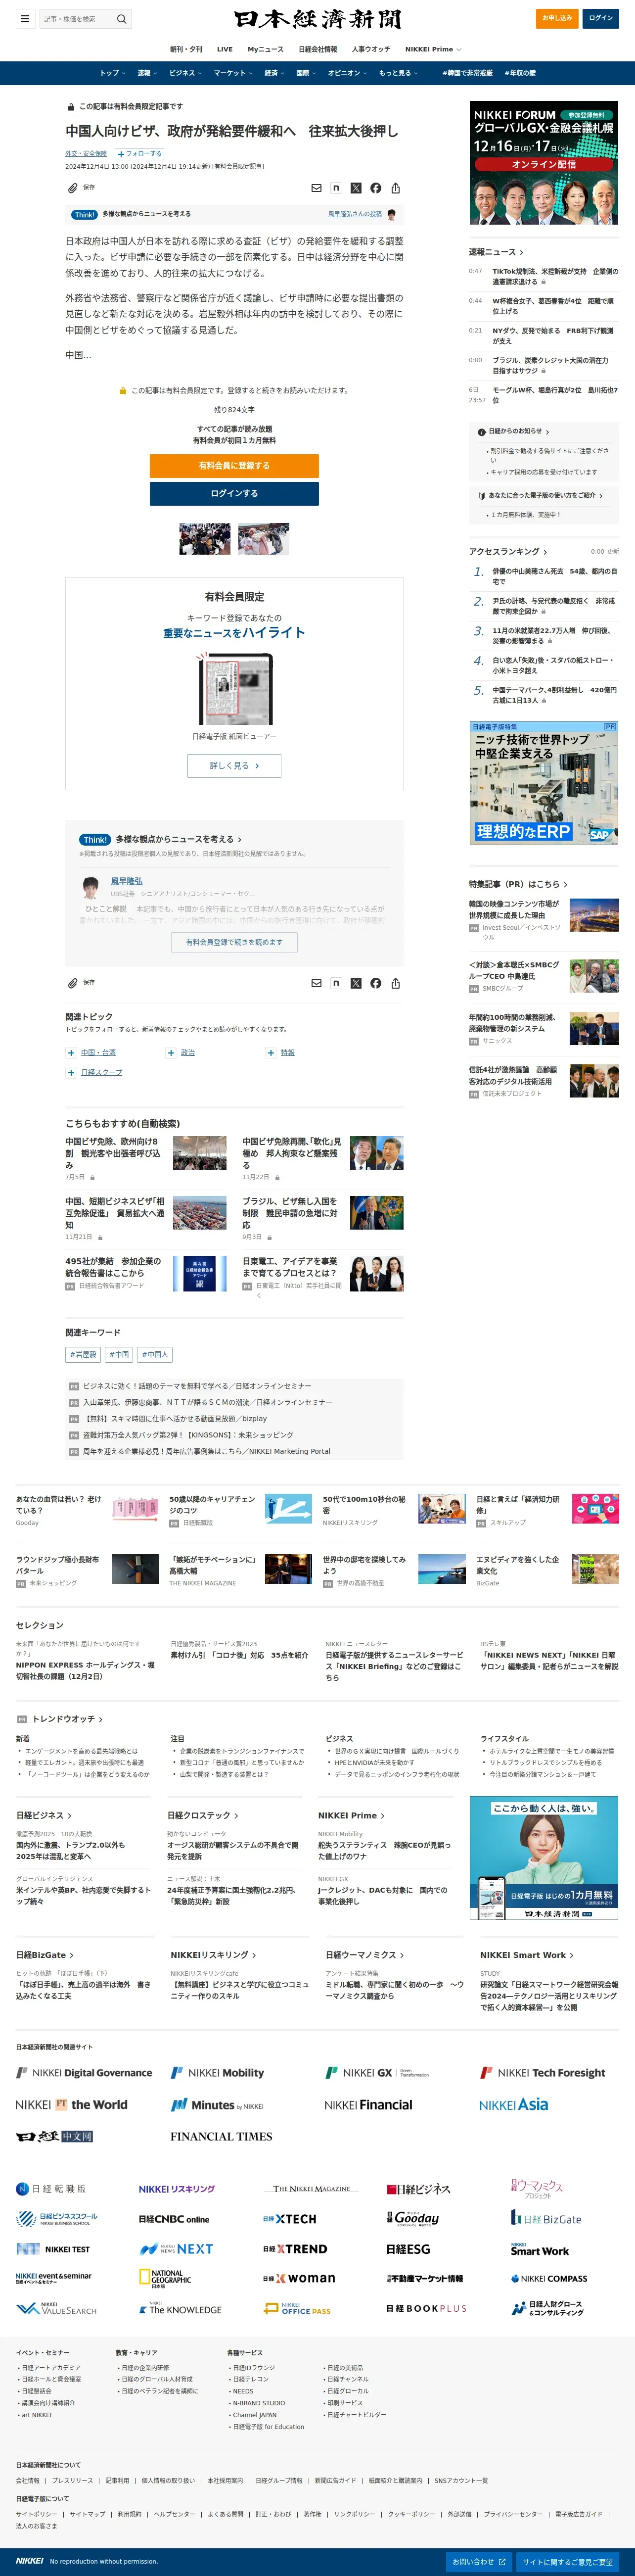The image size is (635, 2576).
Task: Click the header ログイン button
Action: tap(601, 18)
